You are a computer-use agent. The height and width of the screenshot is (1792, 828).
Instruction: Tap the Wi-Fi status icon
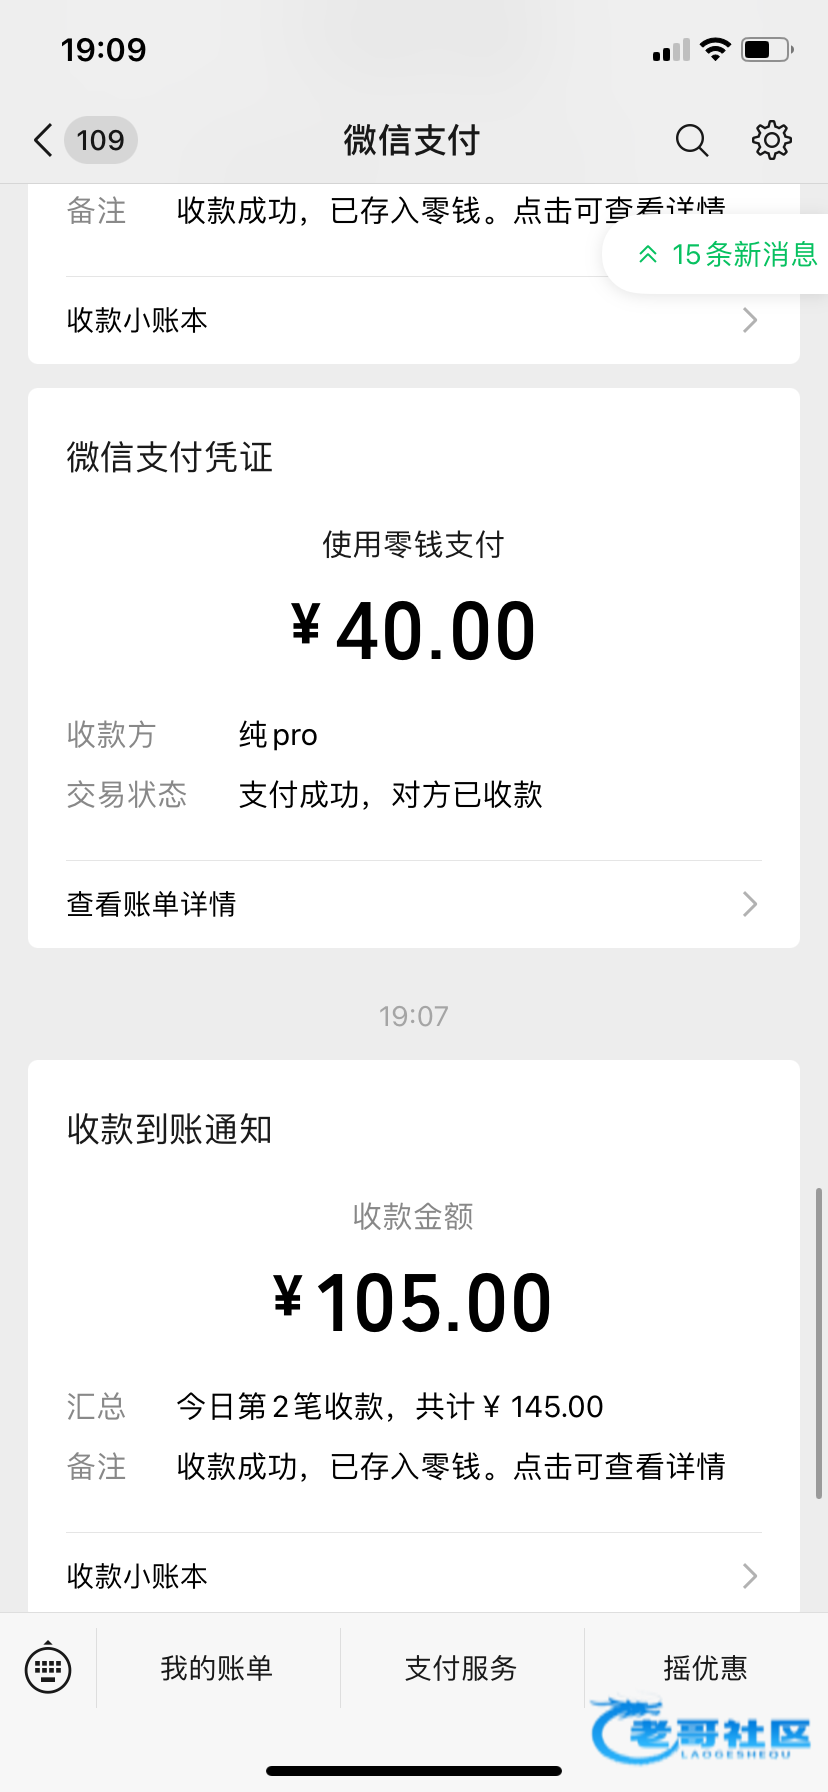(715, 49)
